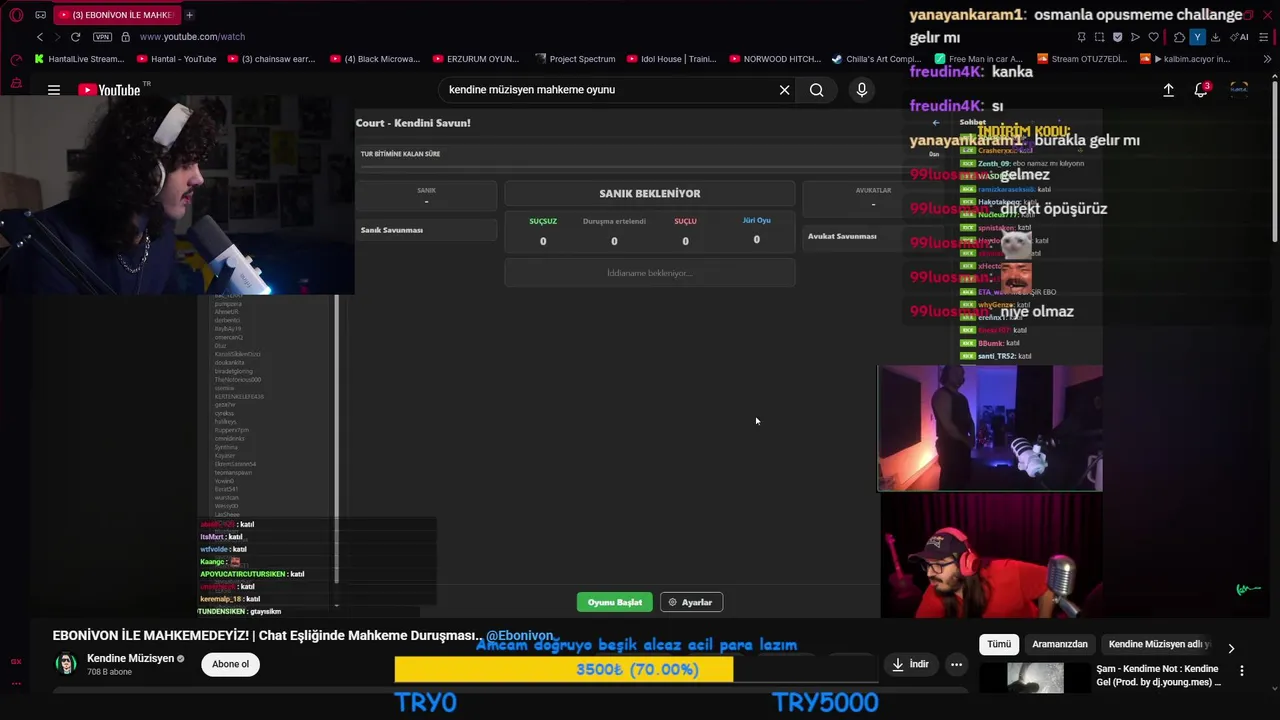Open YouTube create upload icon
The image size is (1280, 720).
(x=1168, y=90)
